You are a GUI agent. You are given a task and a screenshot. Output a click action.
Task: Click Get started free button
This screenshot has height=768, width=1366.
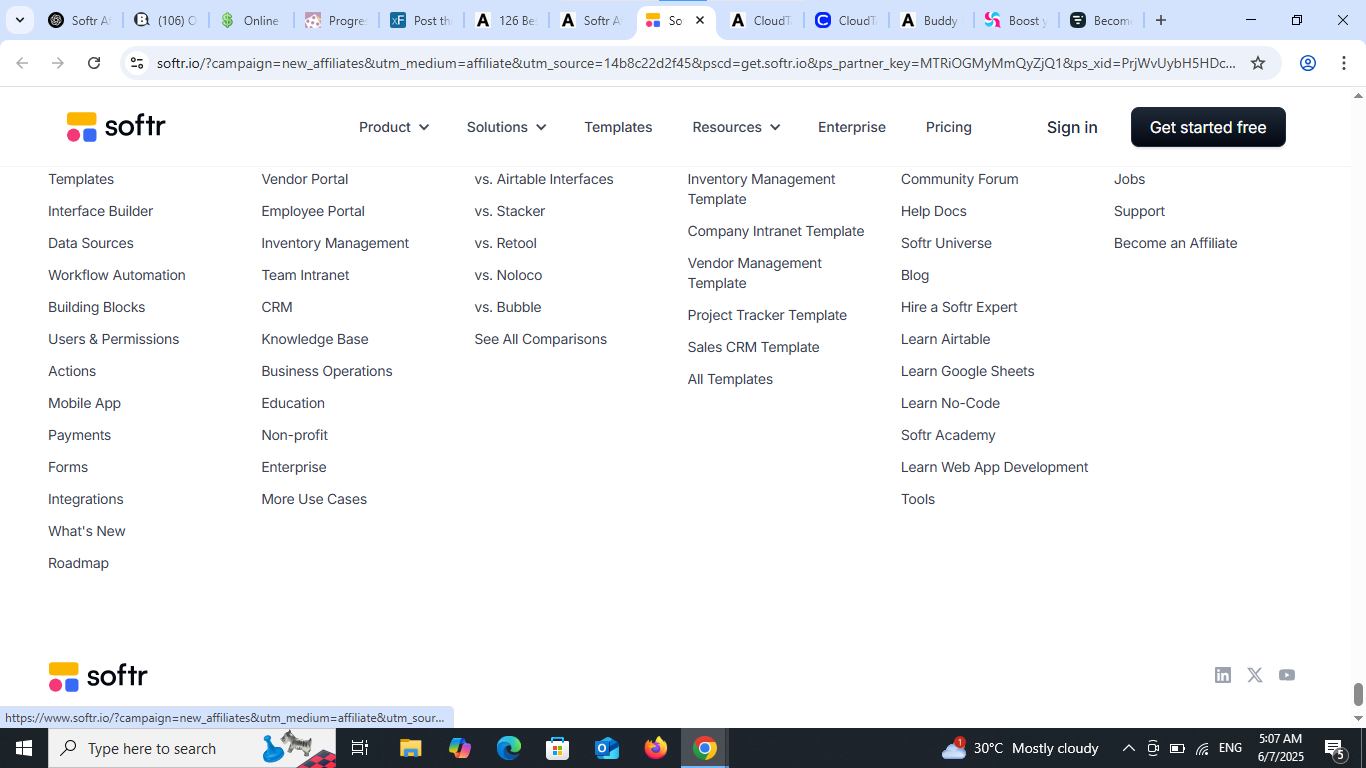[1208, 127]
